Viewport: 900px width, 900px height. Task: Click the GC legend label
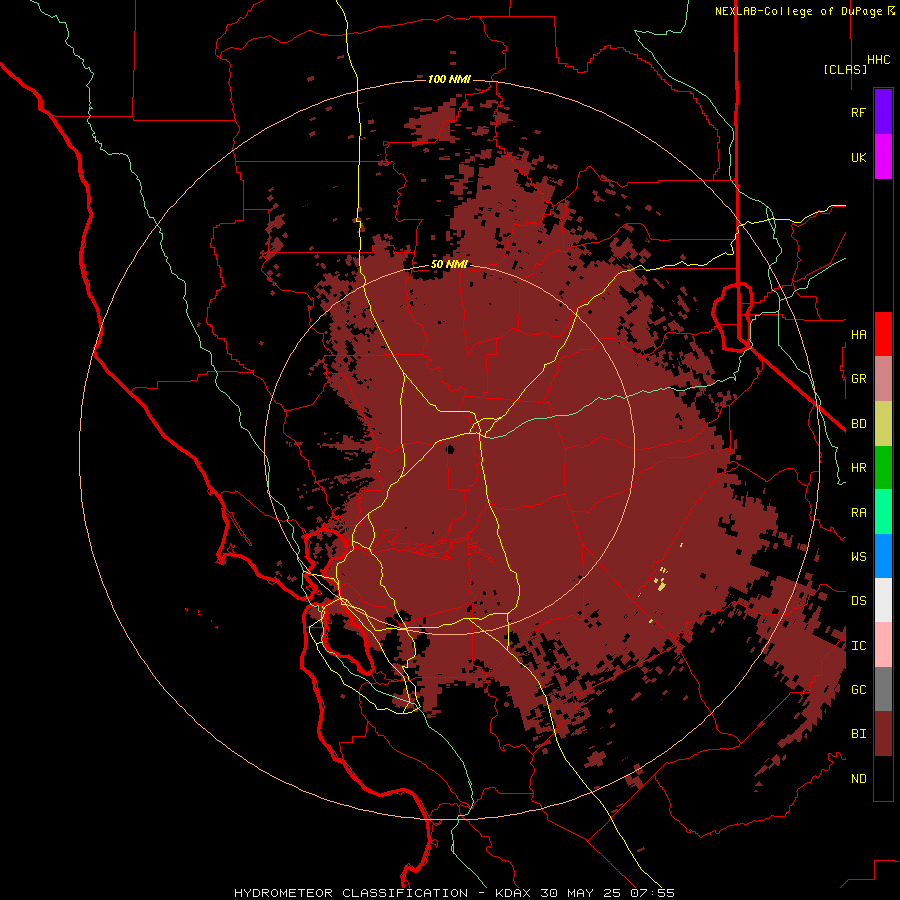(x=858, y=689)
